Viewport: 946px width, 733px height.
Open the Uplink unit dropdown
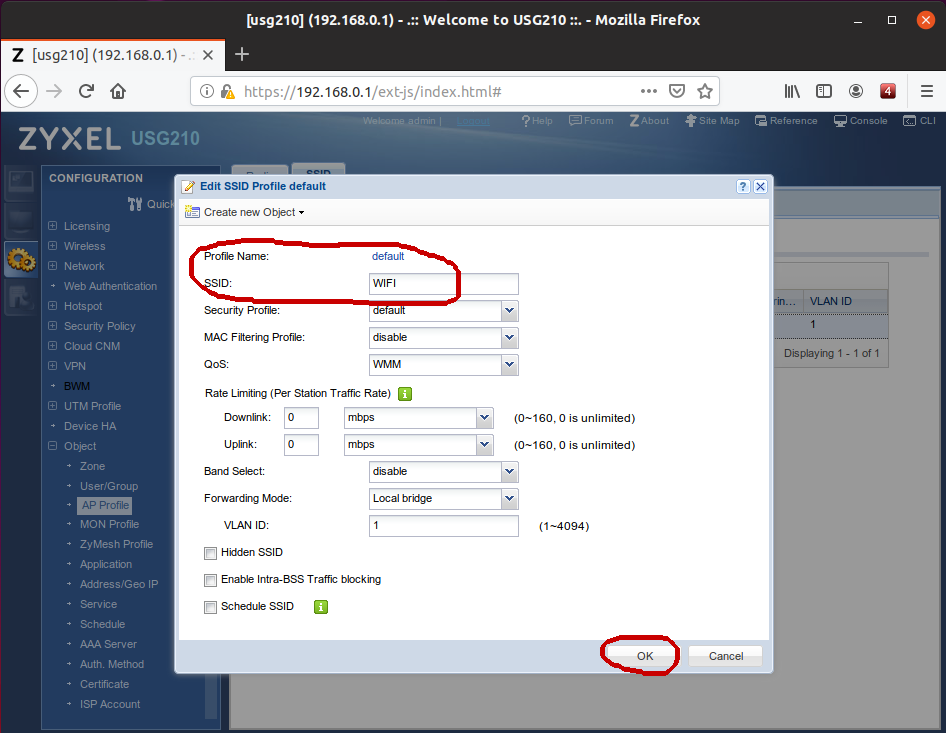484,445
